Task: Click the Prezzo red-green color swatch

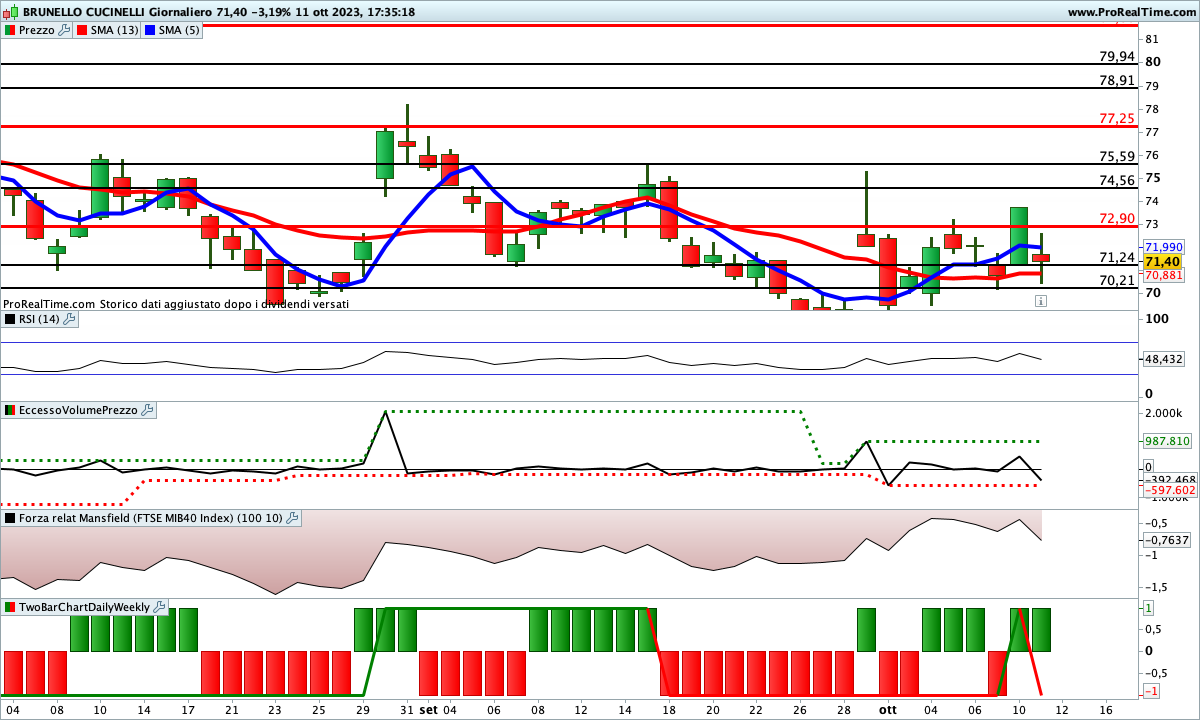Action: point(10,30)
